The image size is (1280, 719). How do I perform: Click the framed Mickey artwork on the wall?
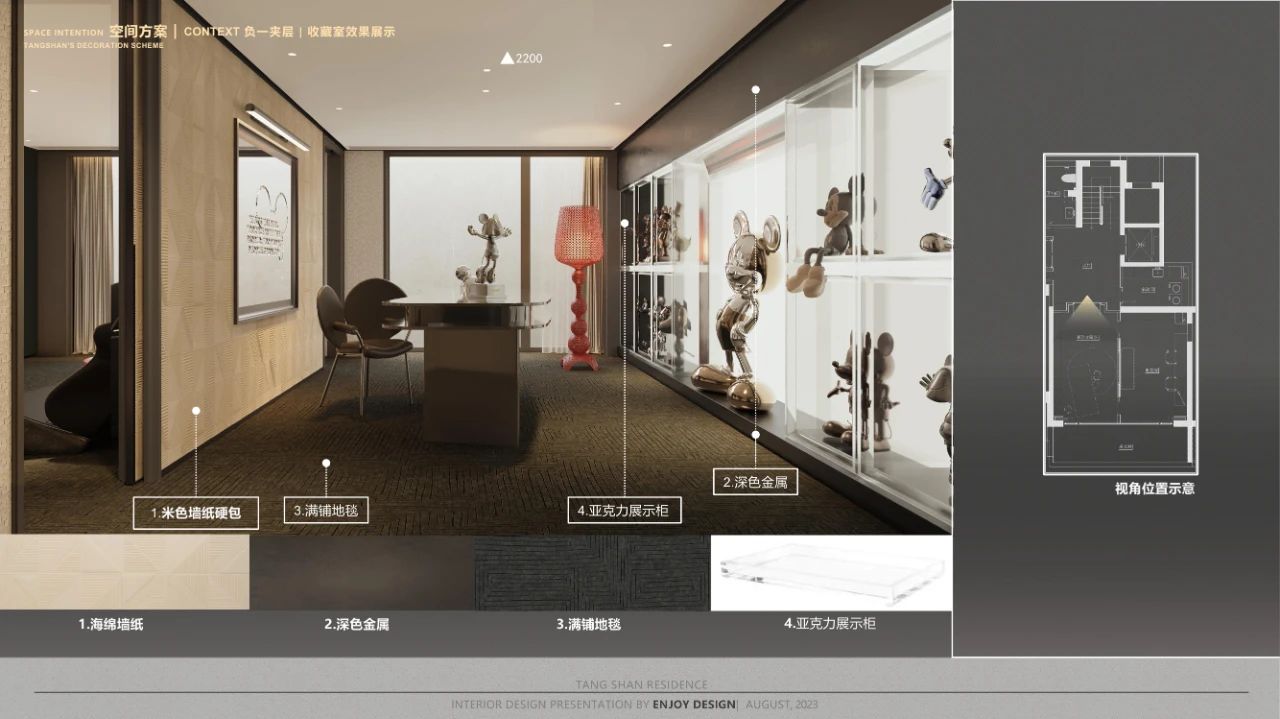pos(266,221)
